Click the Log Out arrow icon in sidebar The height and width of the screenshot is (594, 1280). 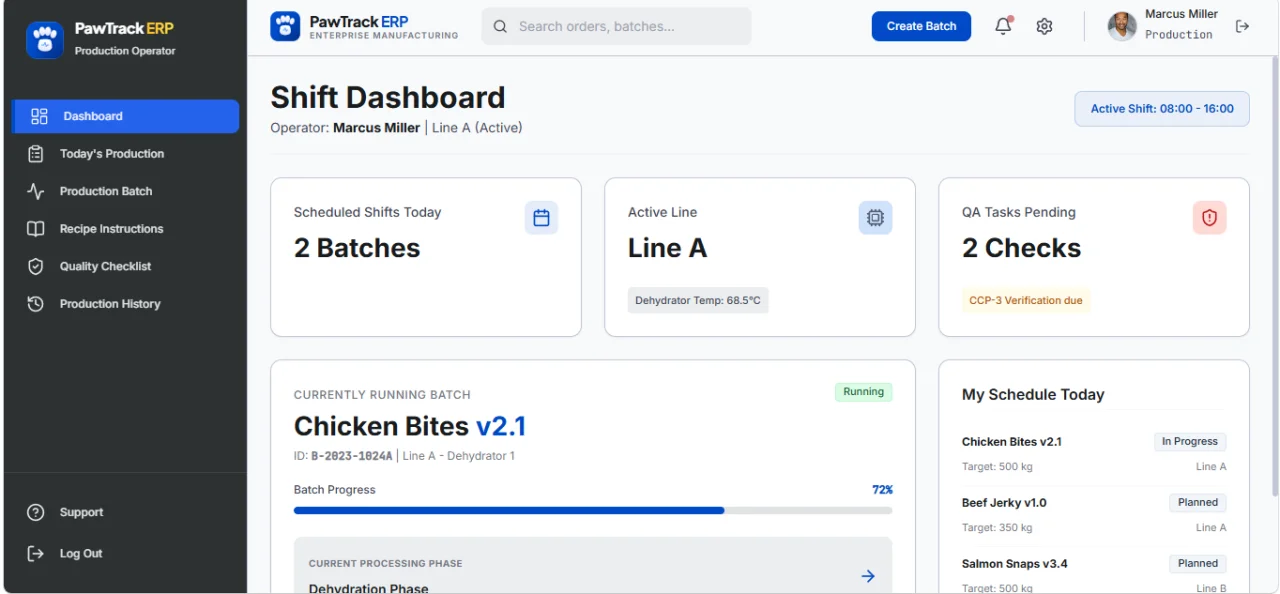click(36, 553)
